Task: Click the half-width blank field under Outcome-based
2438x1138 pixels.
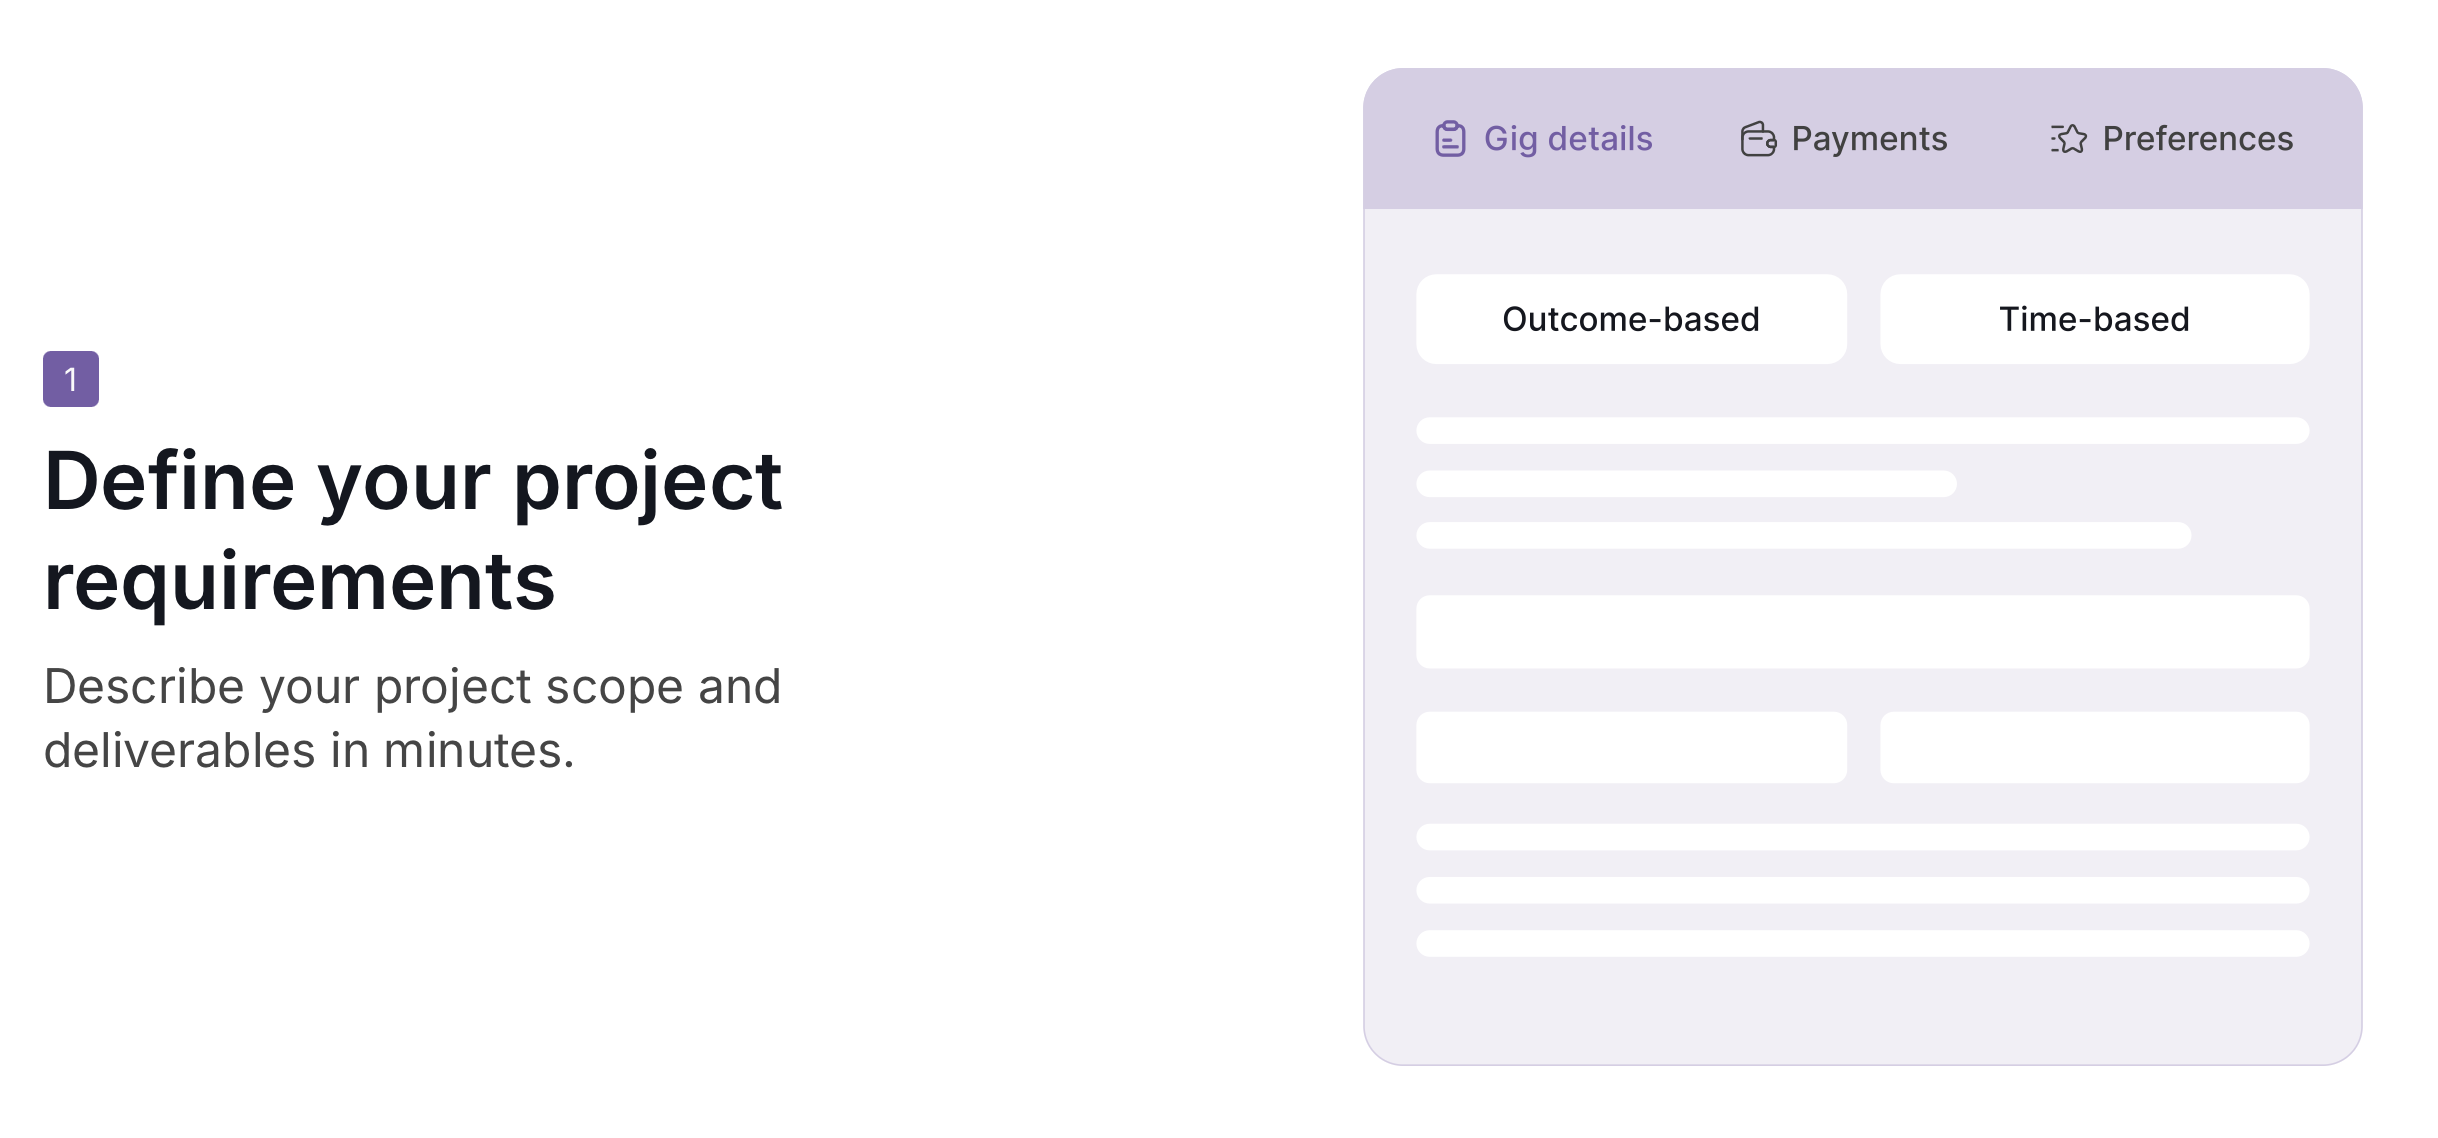Action: [1630, 747]
